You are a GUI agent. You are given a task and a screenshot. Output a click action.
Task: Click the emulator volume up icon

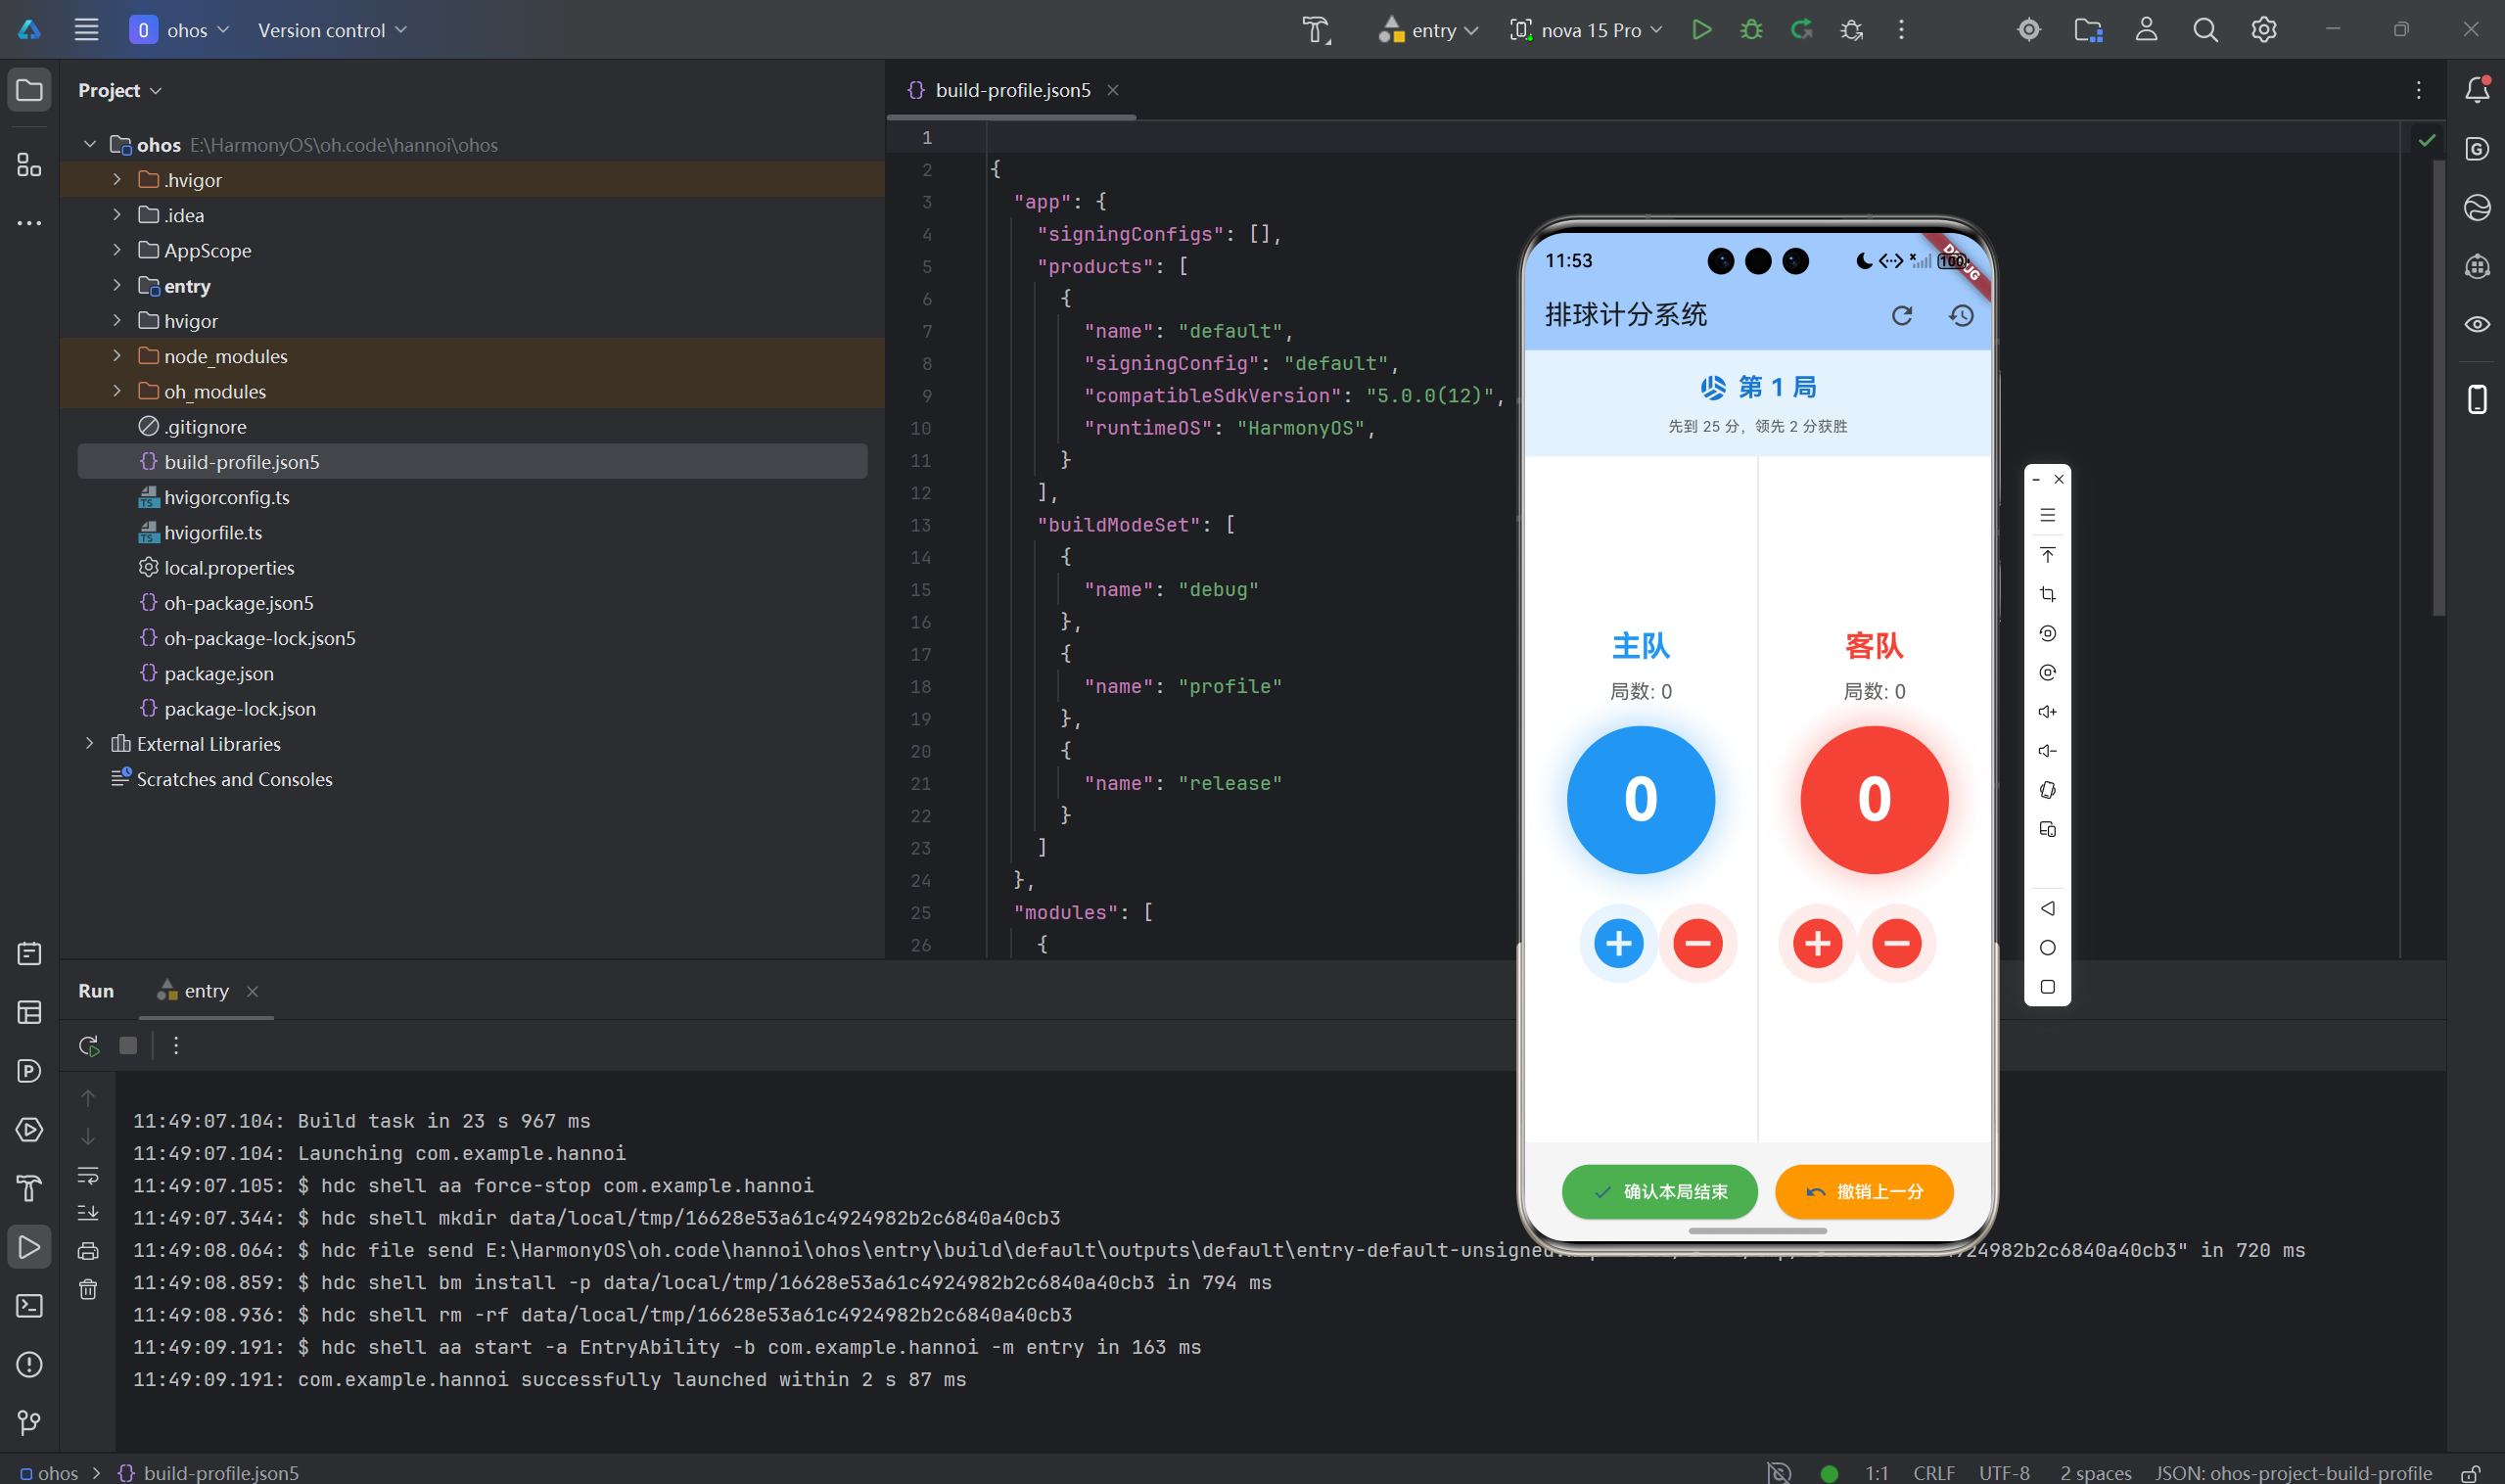tap(2047, 712)
